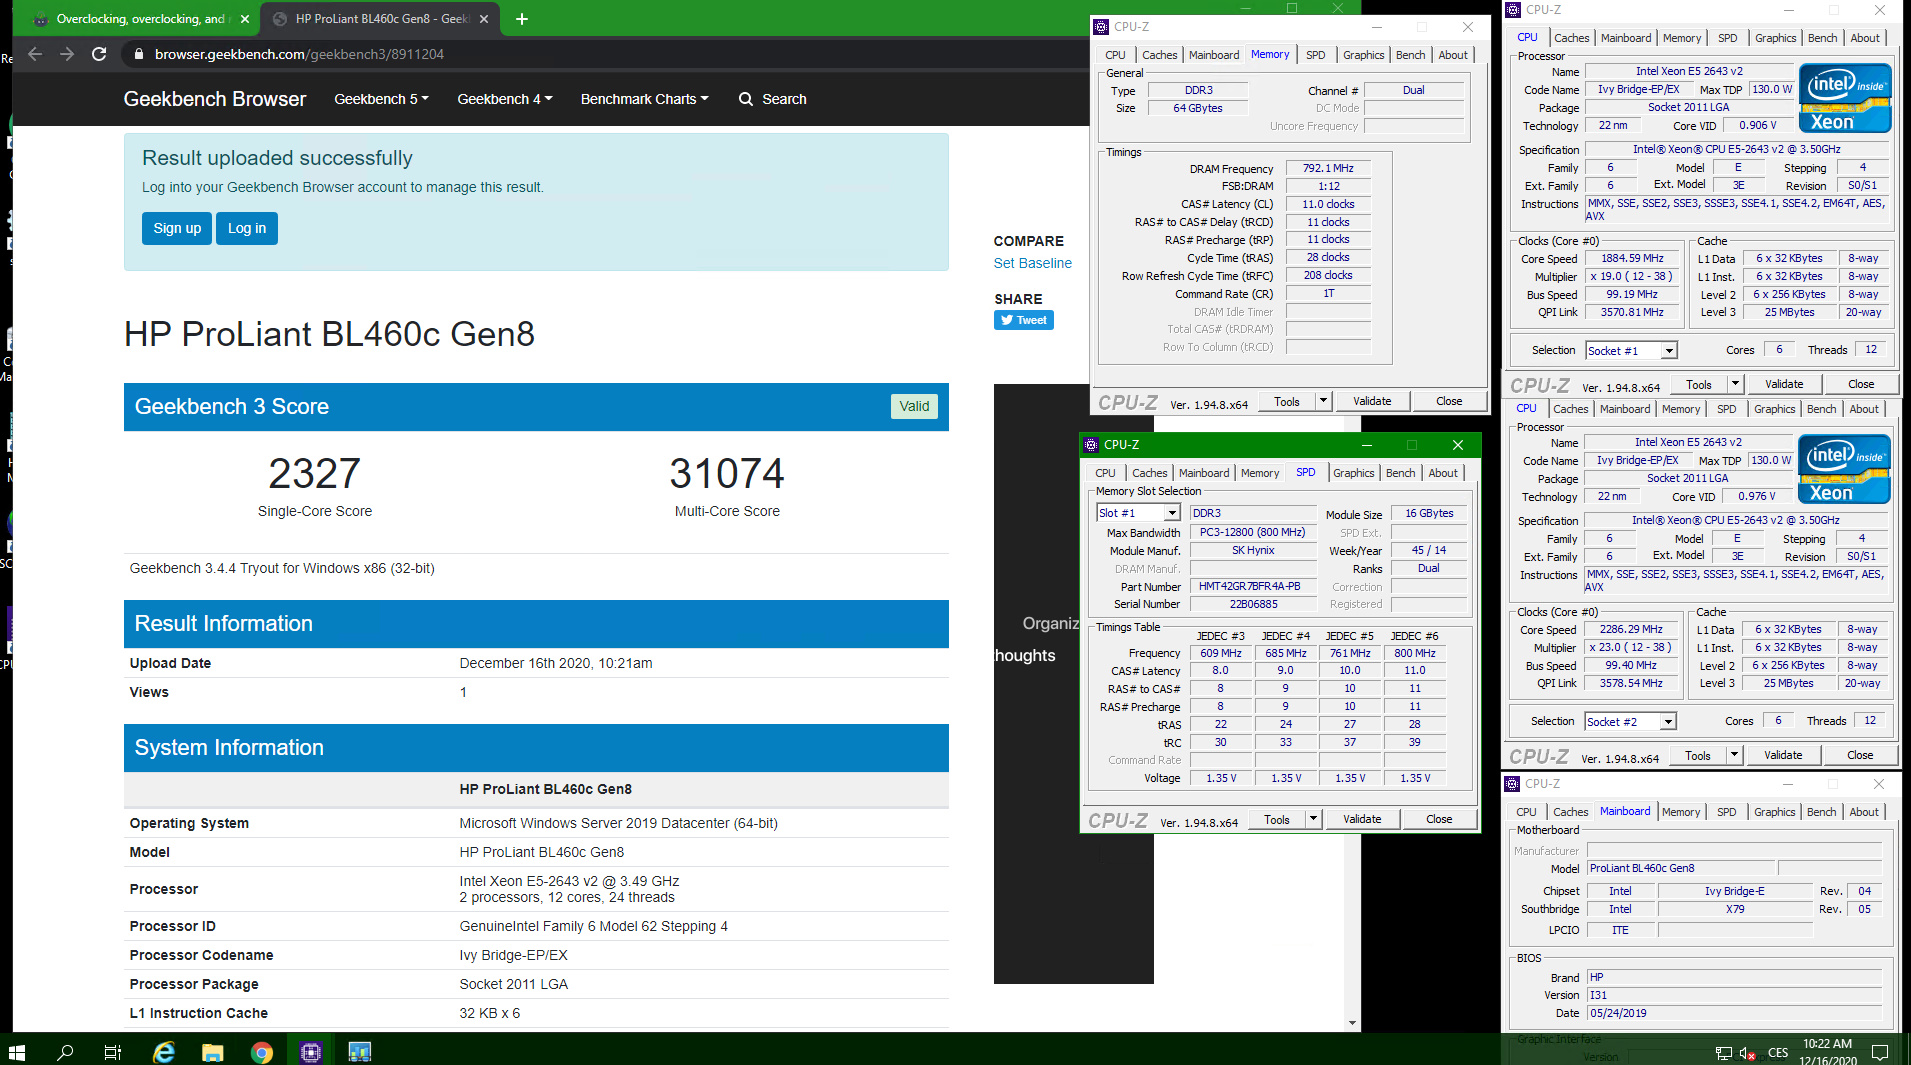Switch to Chrome in the taskbar
The height and width of the screenshot is (1065, 1911).
click(x=261, y=1052)
